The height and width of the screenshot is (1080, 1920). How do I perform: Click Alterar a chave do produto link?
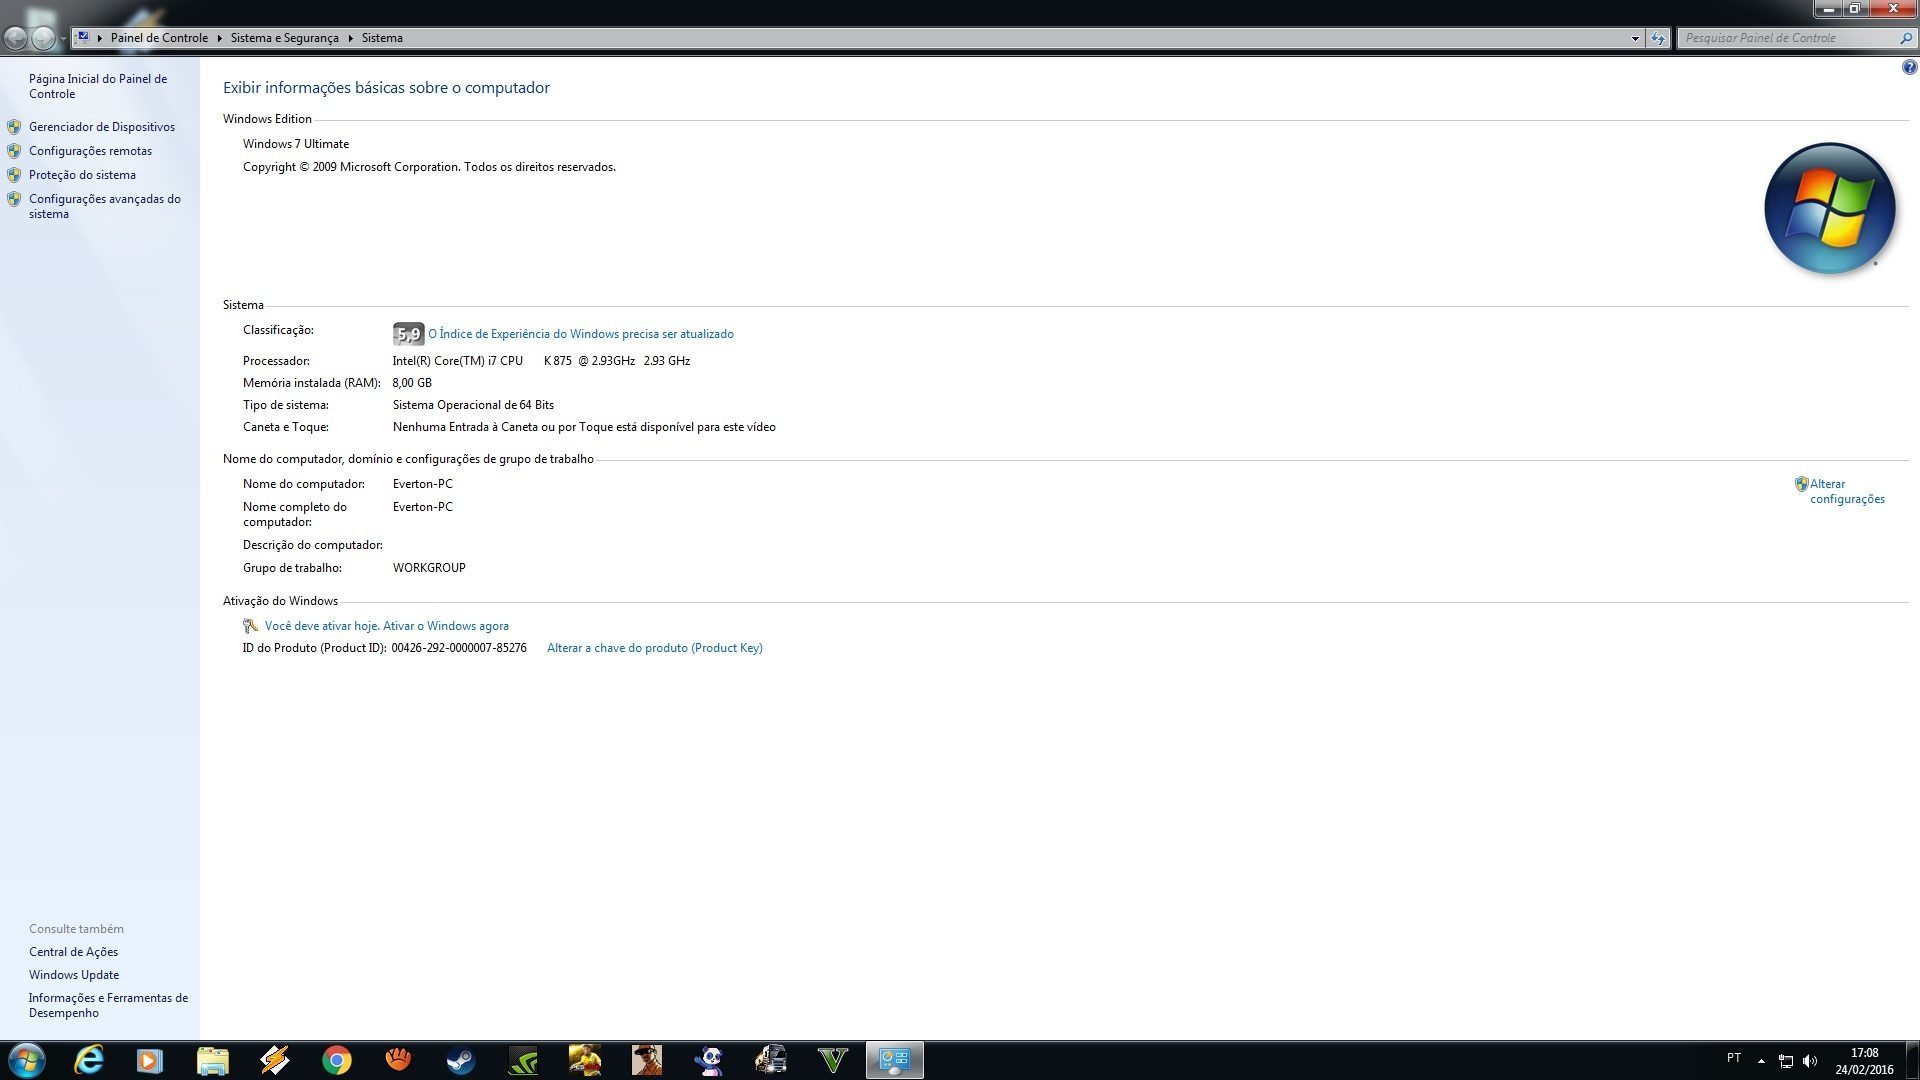tap(655, 648)
